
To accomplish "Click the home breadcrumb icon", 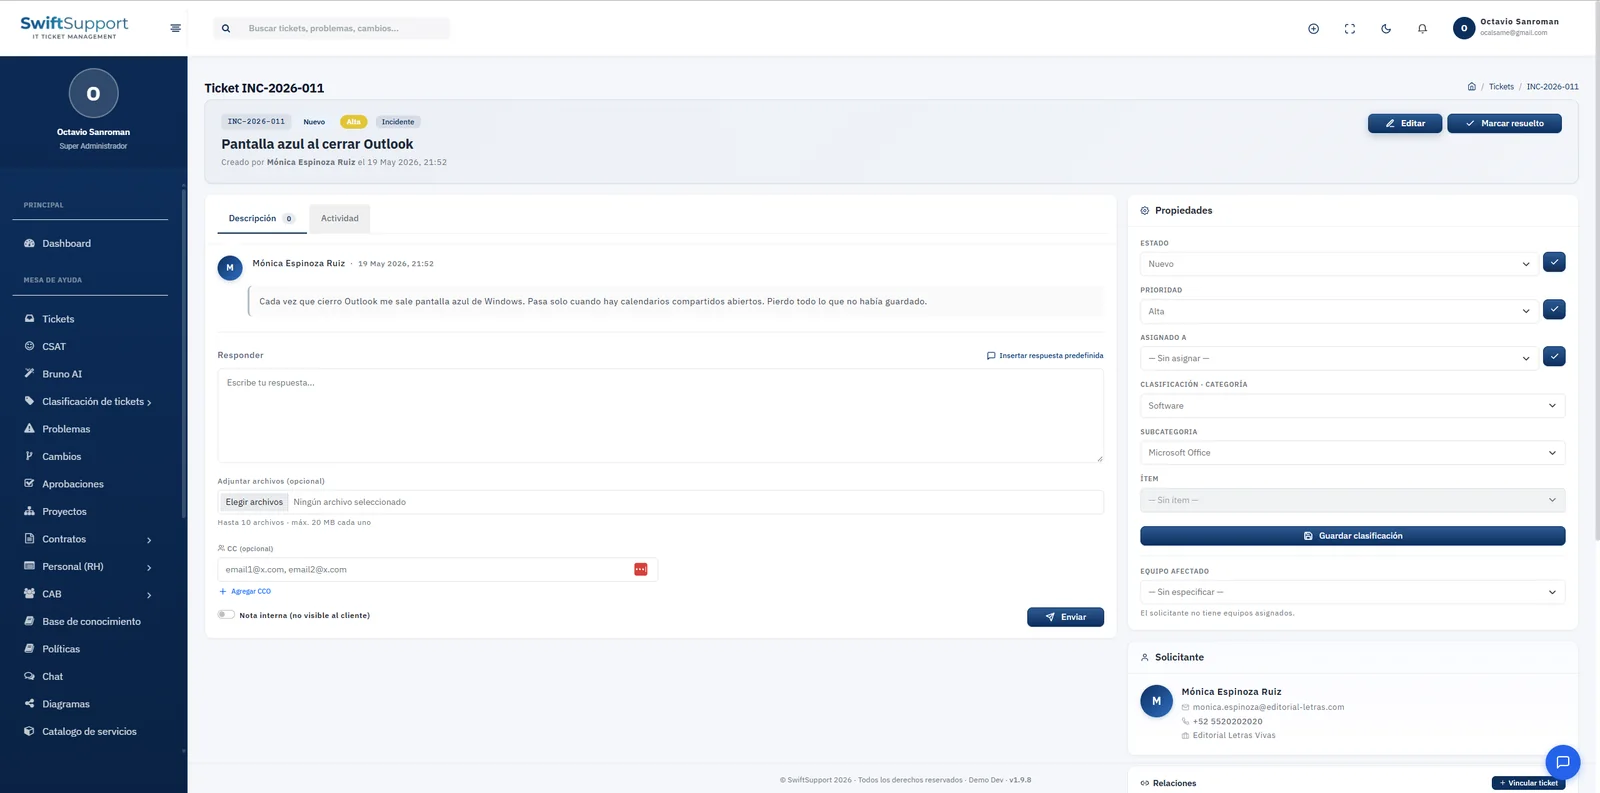I will coord(1472,87).
